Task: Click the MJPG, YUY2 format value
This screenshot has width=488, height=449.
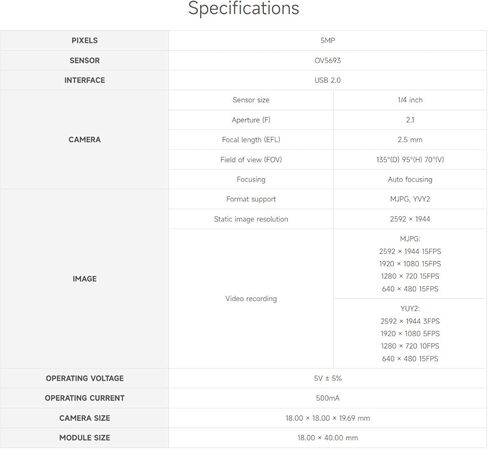Action: click(410, 199)
